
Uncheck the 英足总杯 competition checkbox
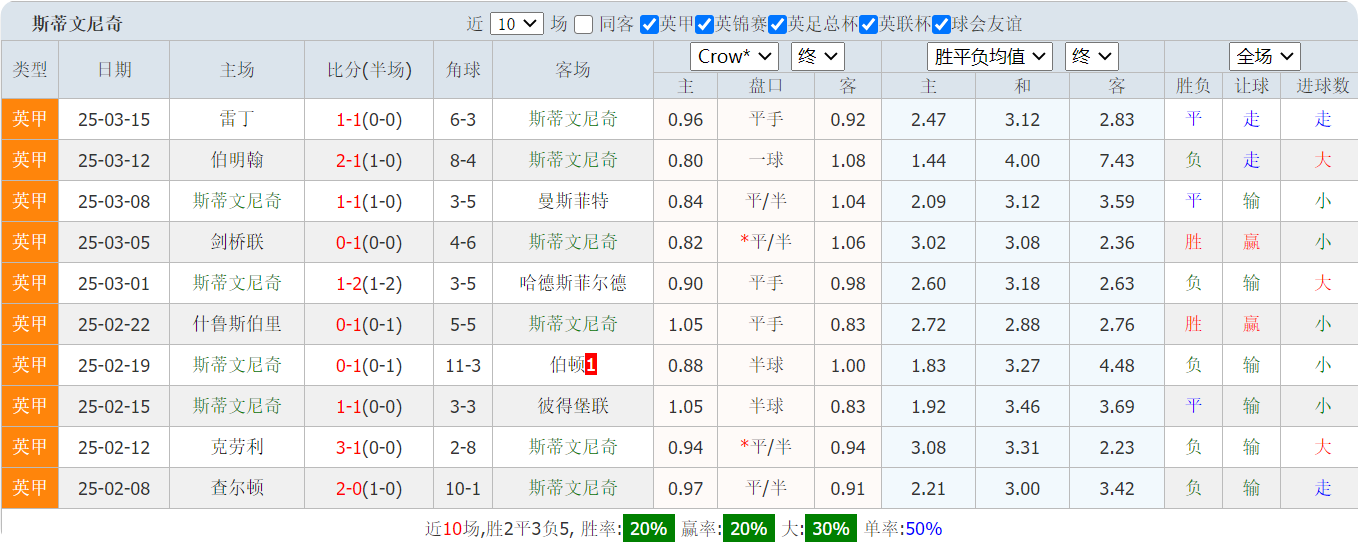[x=777, y=24]
